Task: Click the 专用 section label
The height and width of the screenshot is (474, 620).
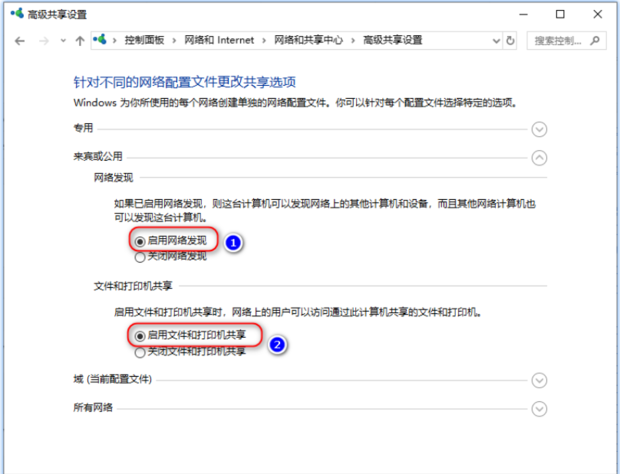Action: point(83,128)
